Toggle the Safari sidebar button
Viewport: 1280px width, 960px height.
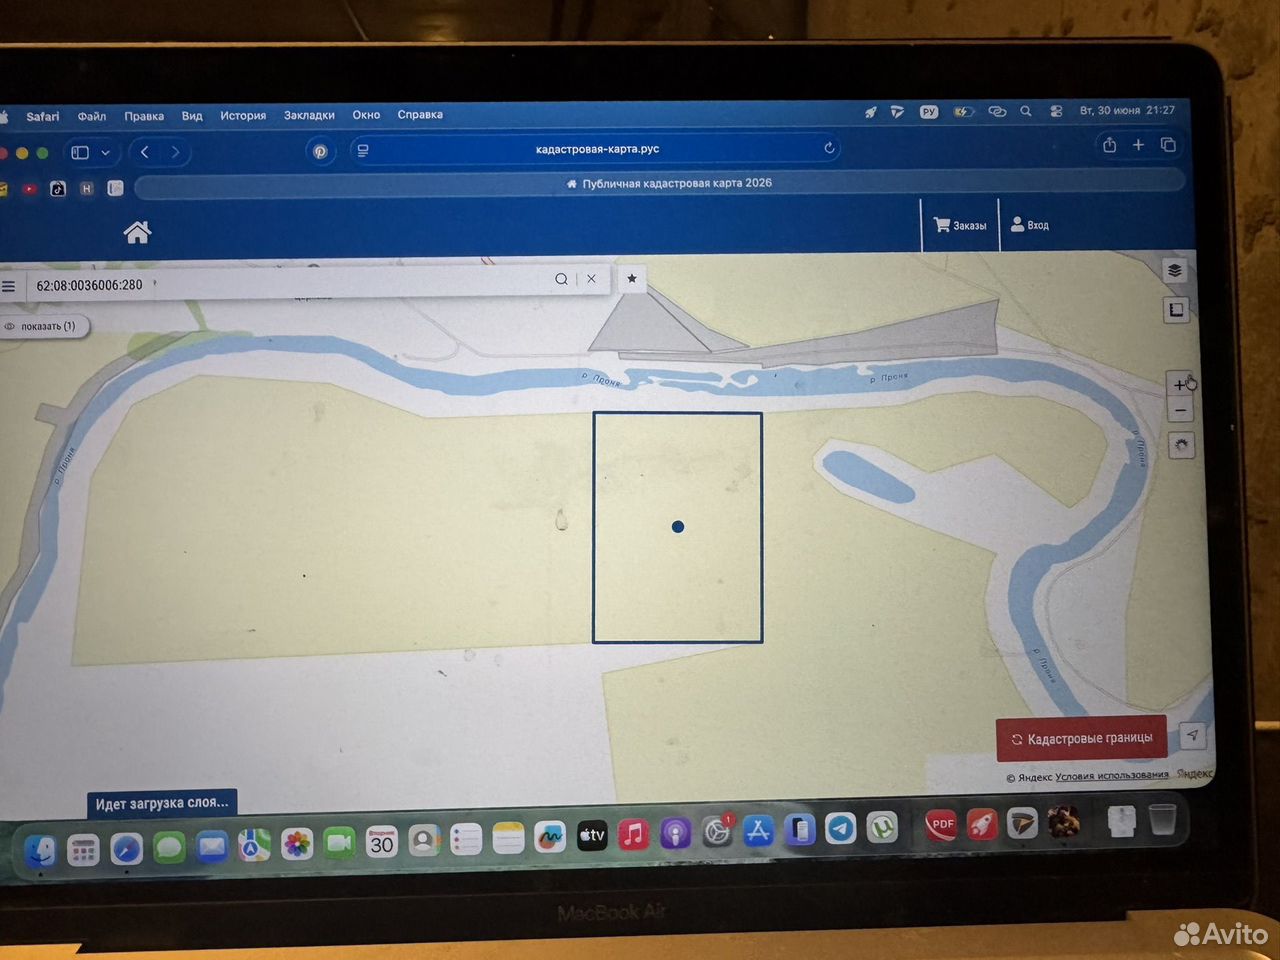tap(80, 152)
